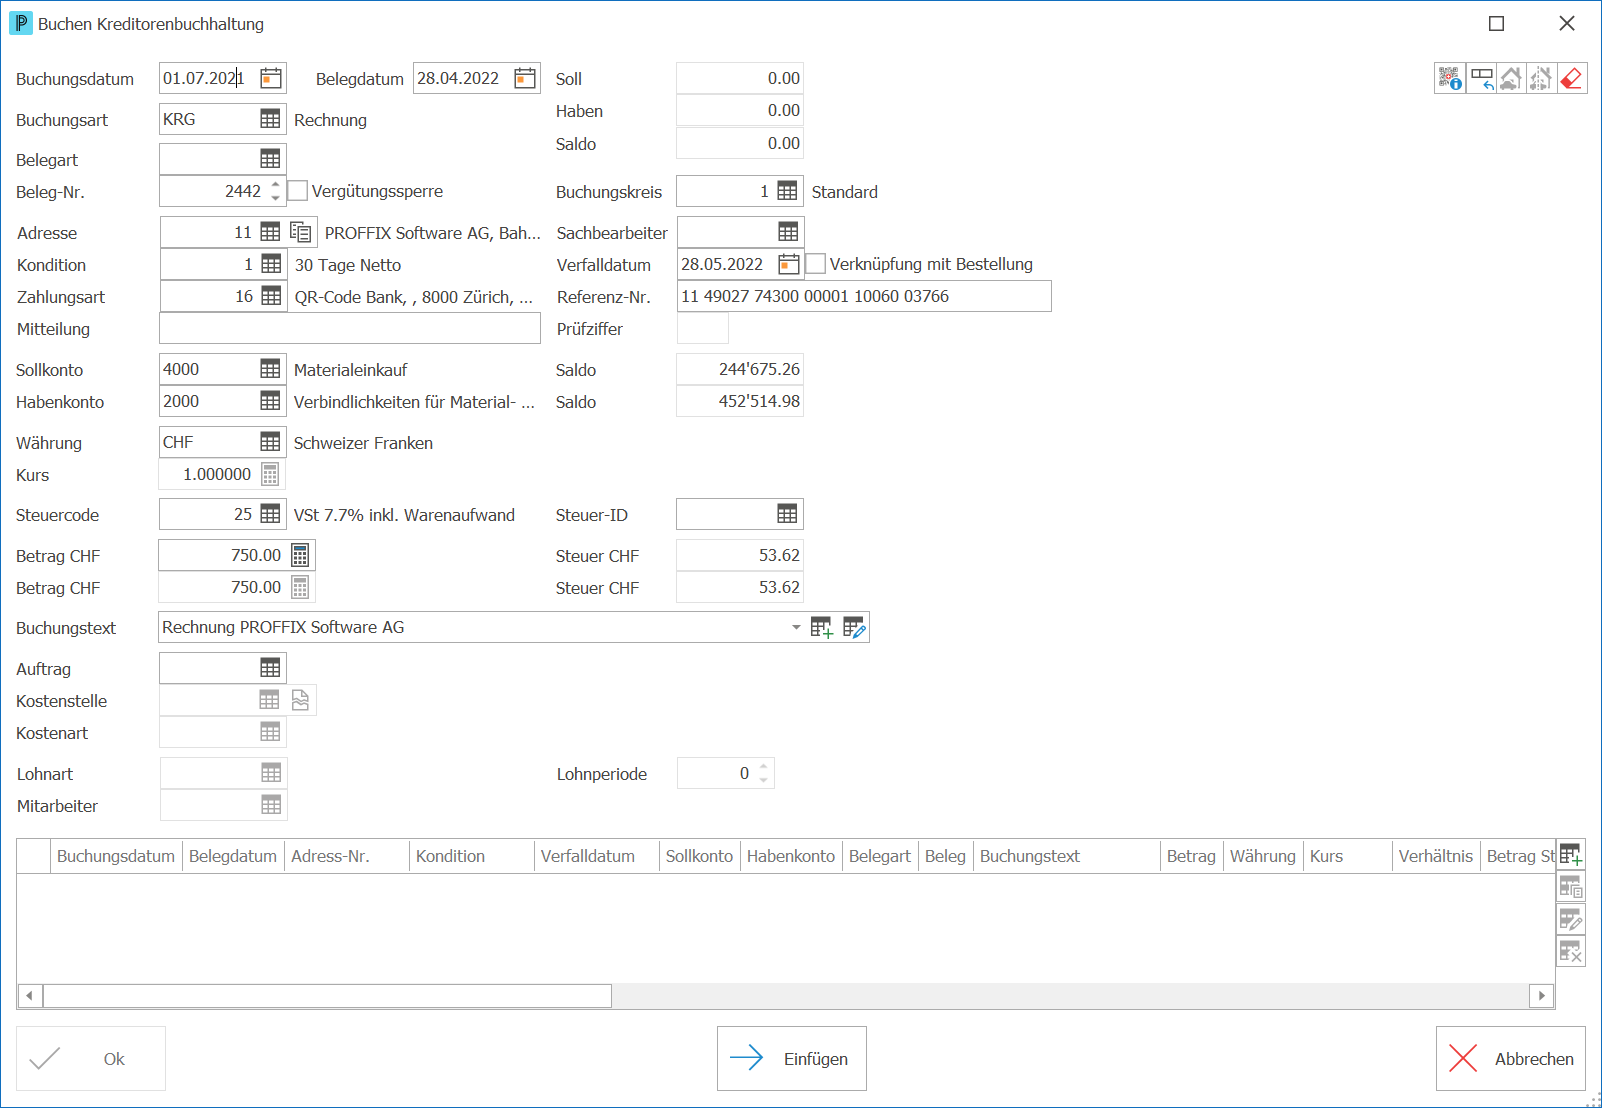
Task: Click into the Mitteilung input field
Action: [x=350, y=328]
